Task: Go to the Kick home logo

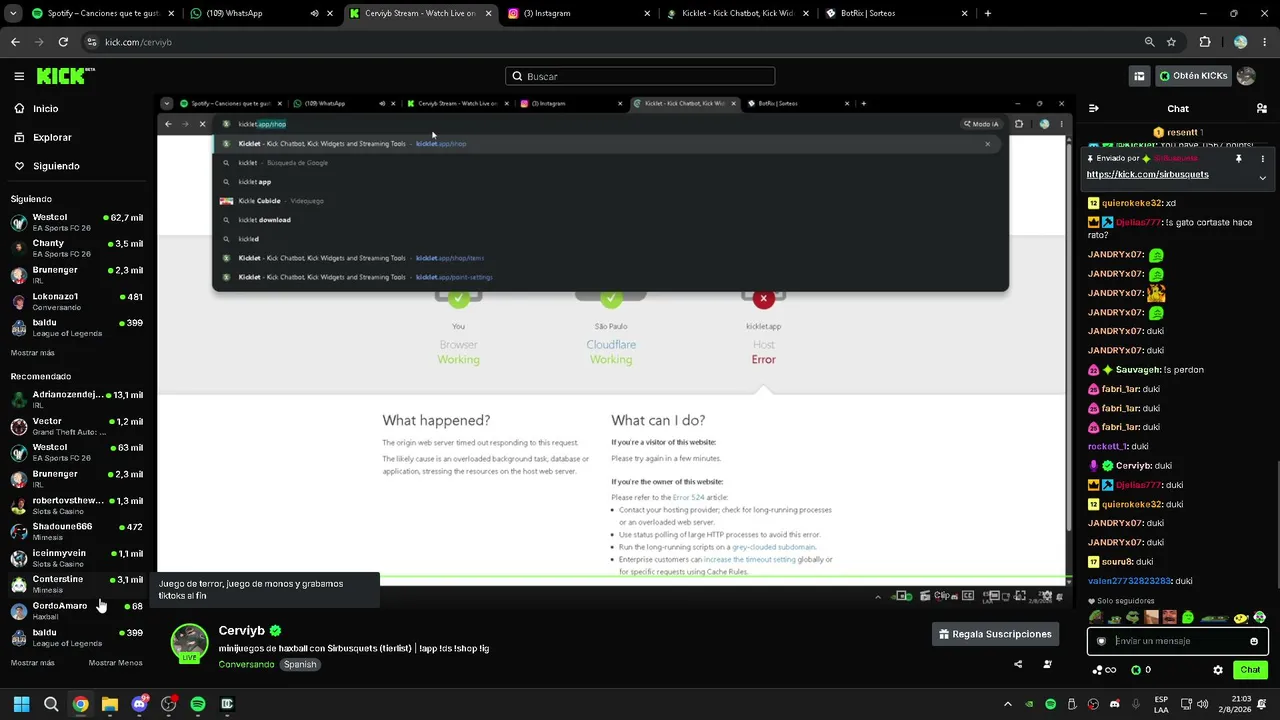Action: coord(66,76)
